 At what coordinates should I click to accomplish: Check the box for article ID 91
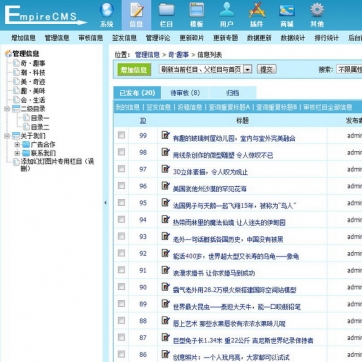[122, 270]
